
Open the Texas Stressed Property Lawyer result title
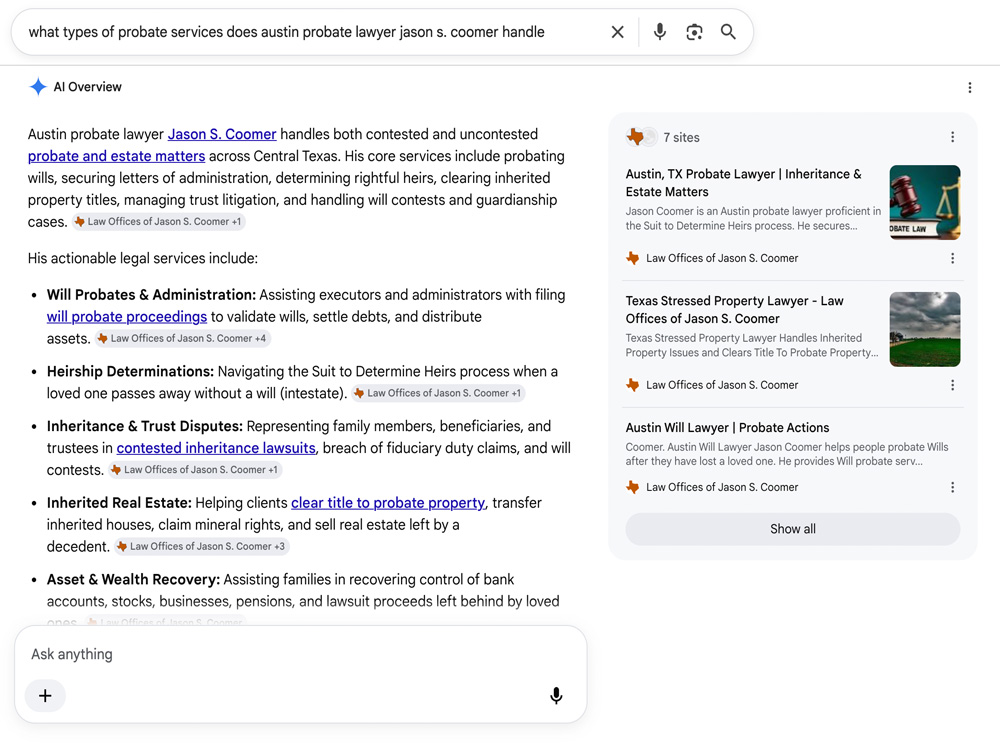[734, 310]
